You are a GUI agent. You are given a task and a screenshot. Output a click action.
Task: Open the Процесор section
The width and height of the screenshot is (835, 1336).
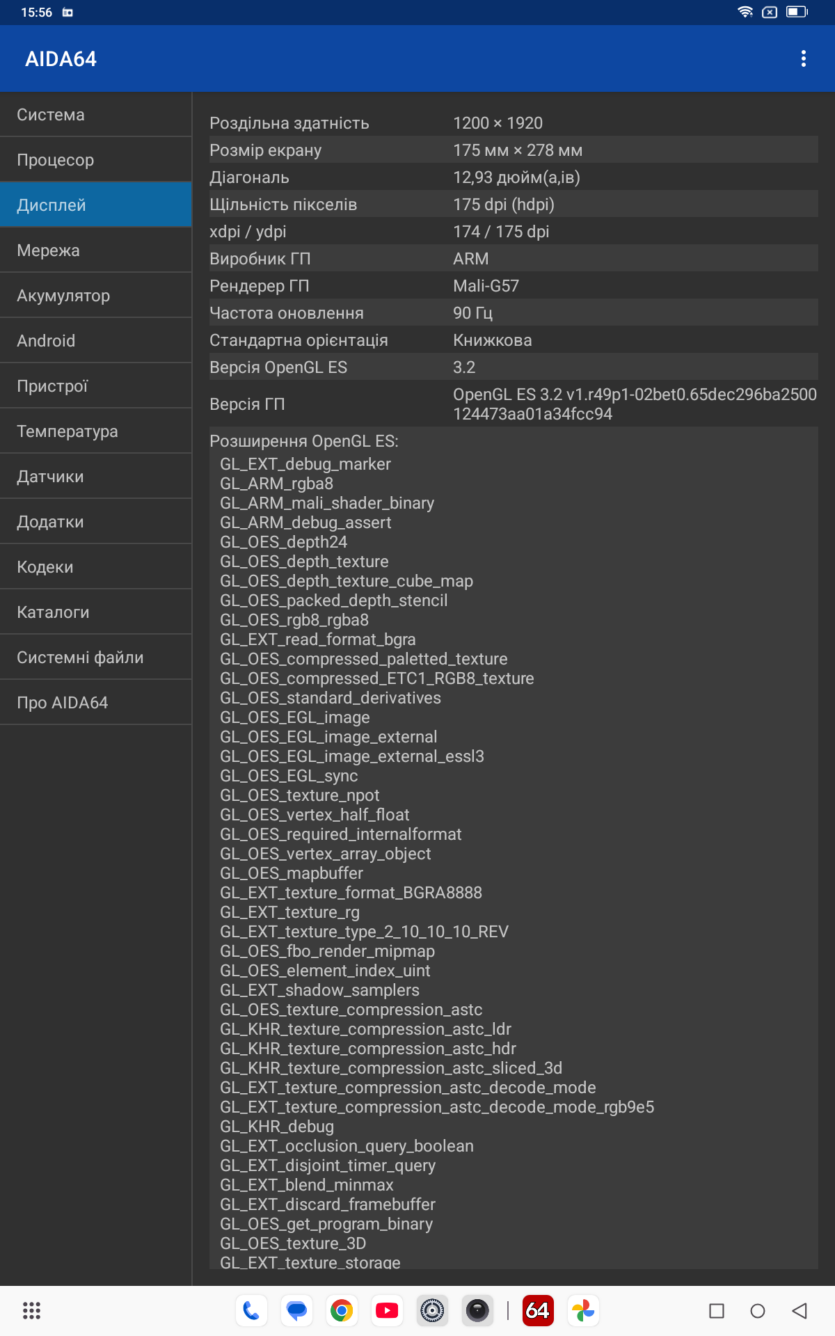click(x=95, y=160)
